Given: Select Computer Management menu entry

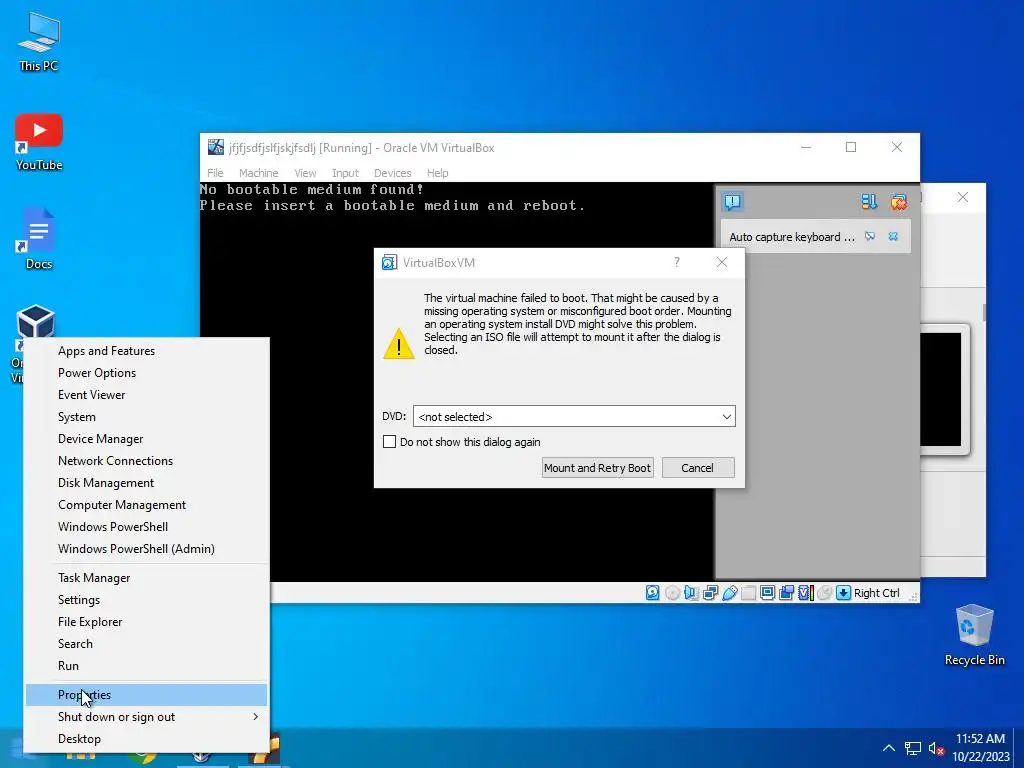Looking at the screenshot, I should coord(146,505).
